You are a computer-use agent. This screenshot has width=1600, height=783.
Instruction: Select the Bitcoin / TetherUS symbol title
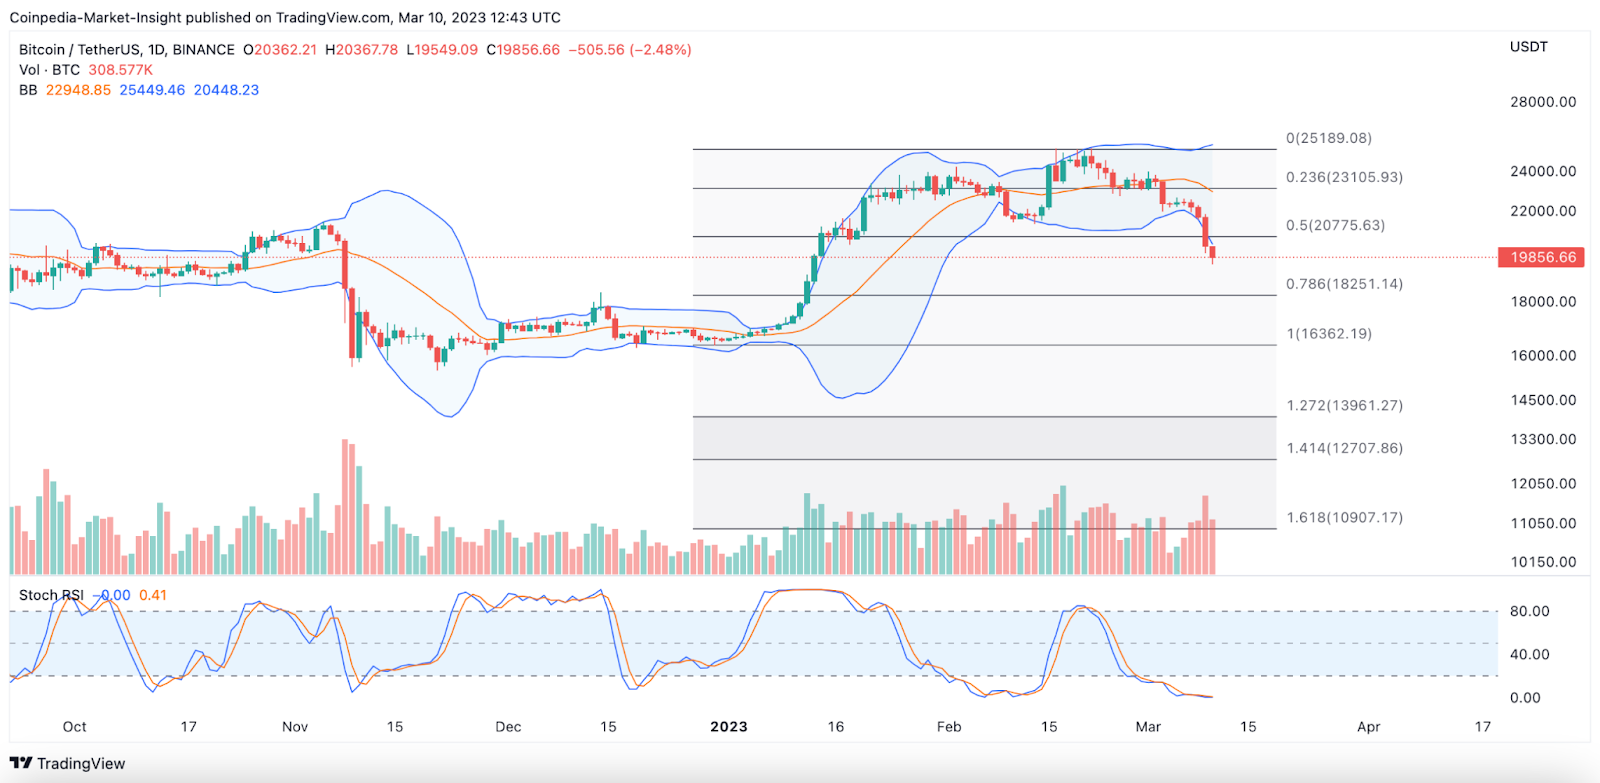pyautogui.click(x=127, y=49)
